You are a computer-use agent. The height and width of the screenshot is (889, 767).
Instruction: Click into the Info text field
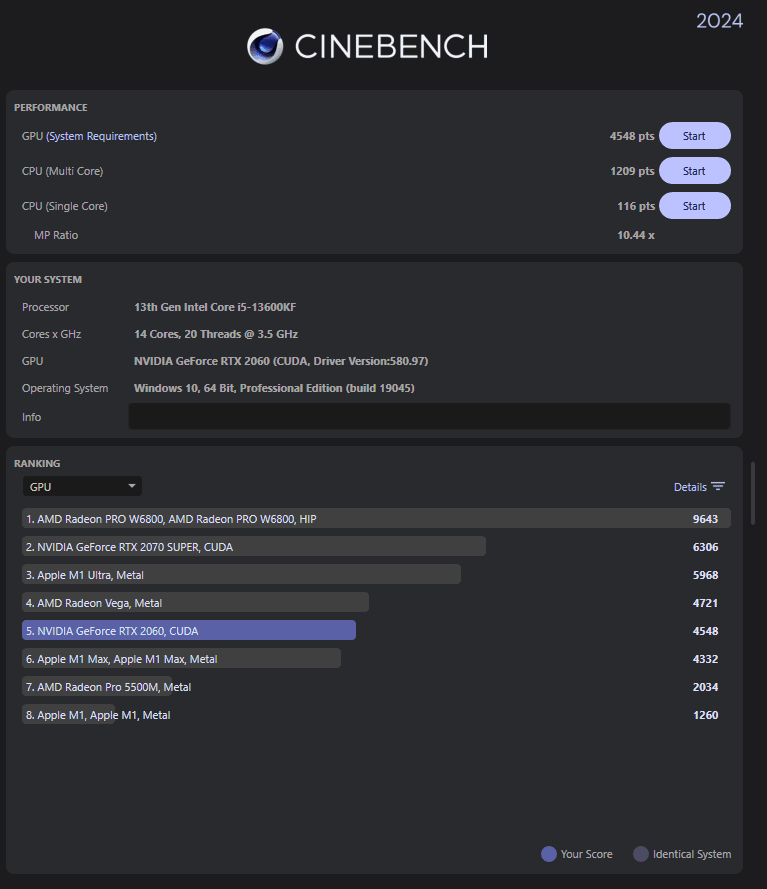(x=429, y=417)
